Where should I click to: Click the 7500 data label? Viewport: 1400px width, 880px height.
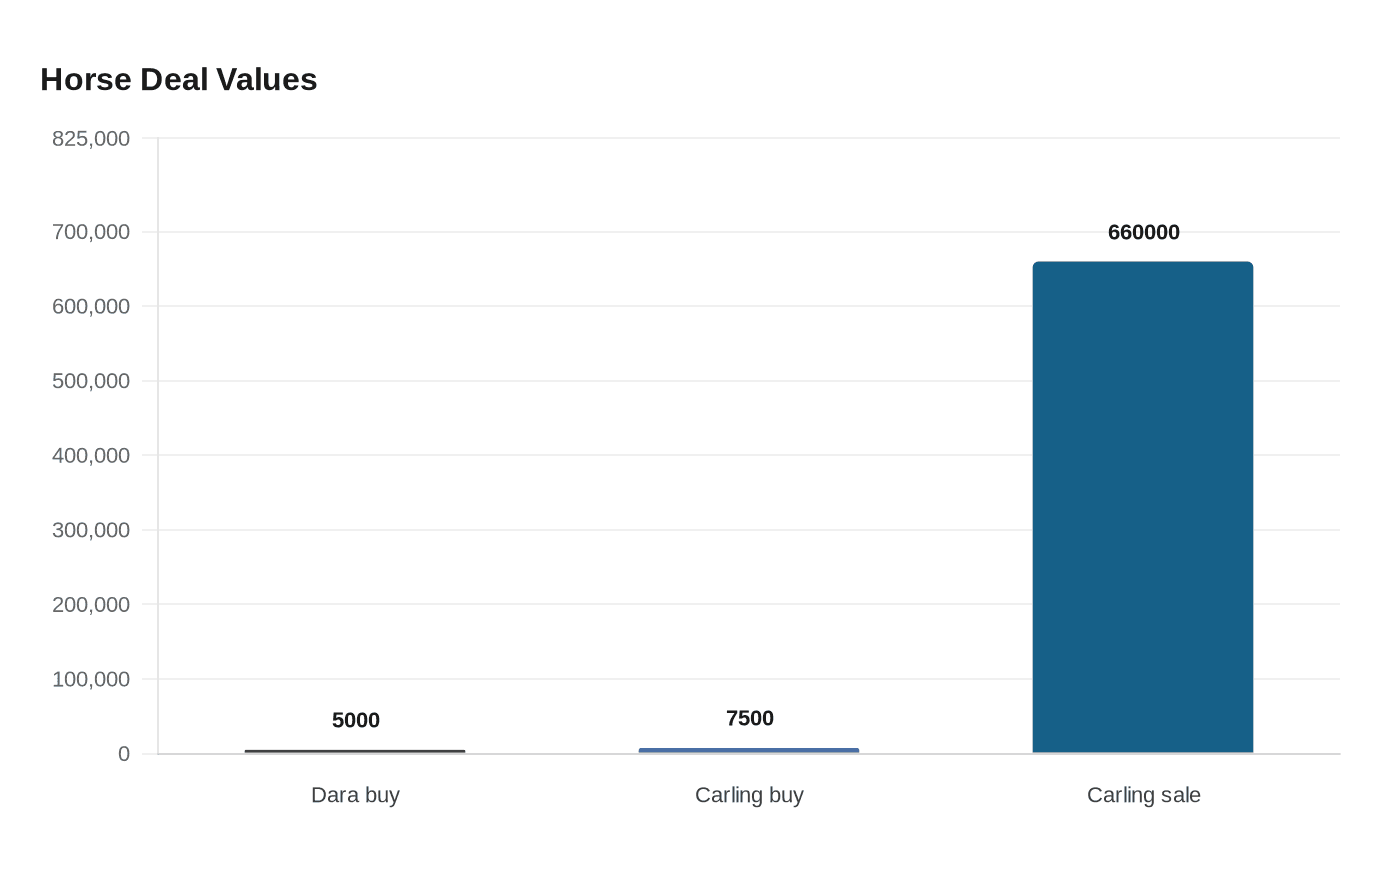click(749, 719)
